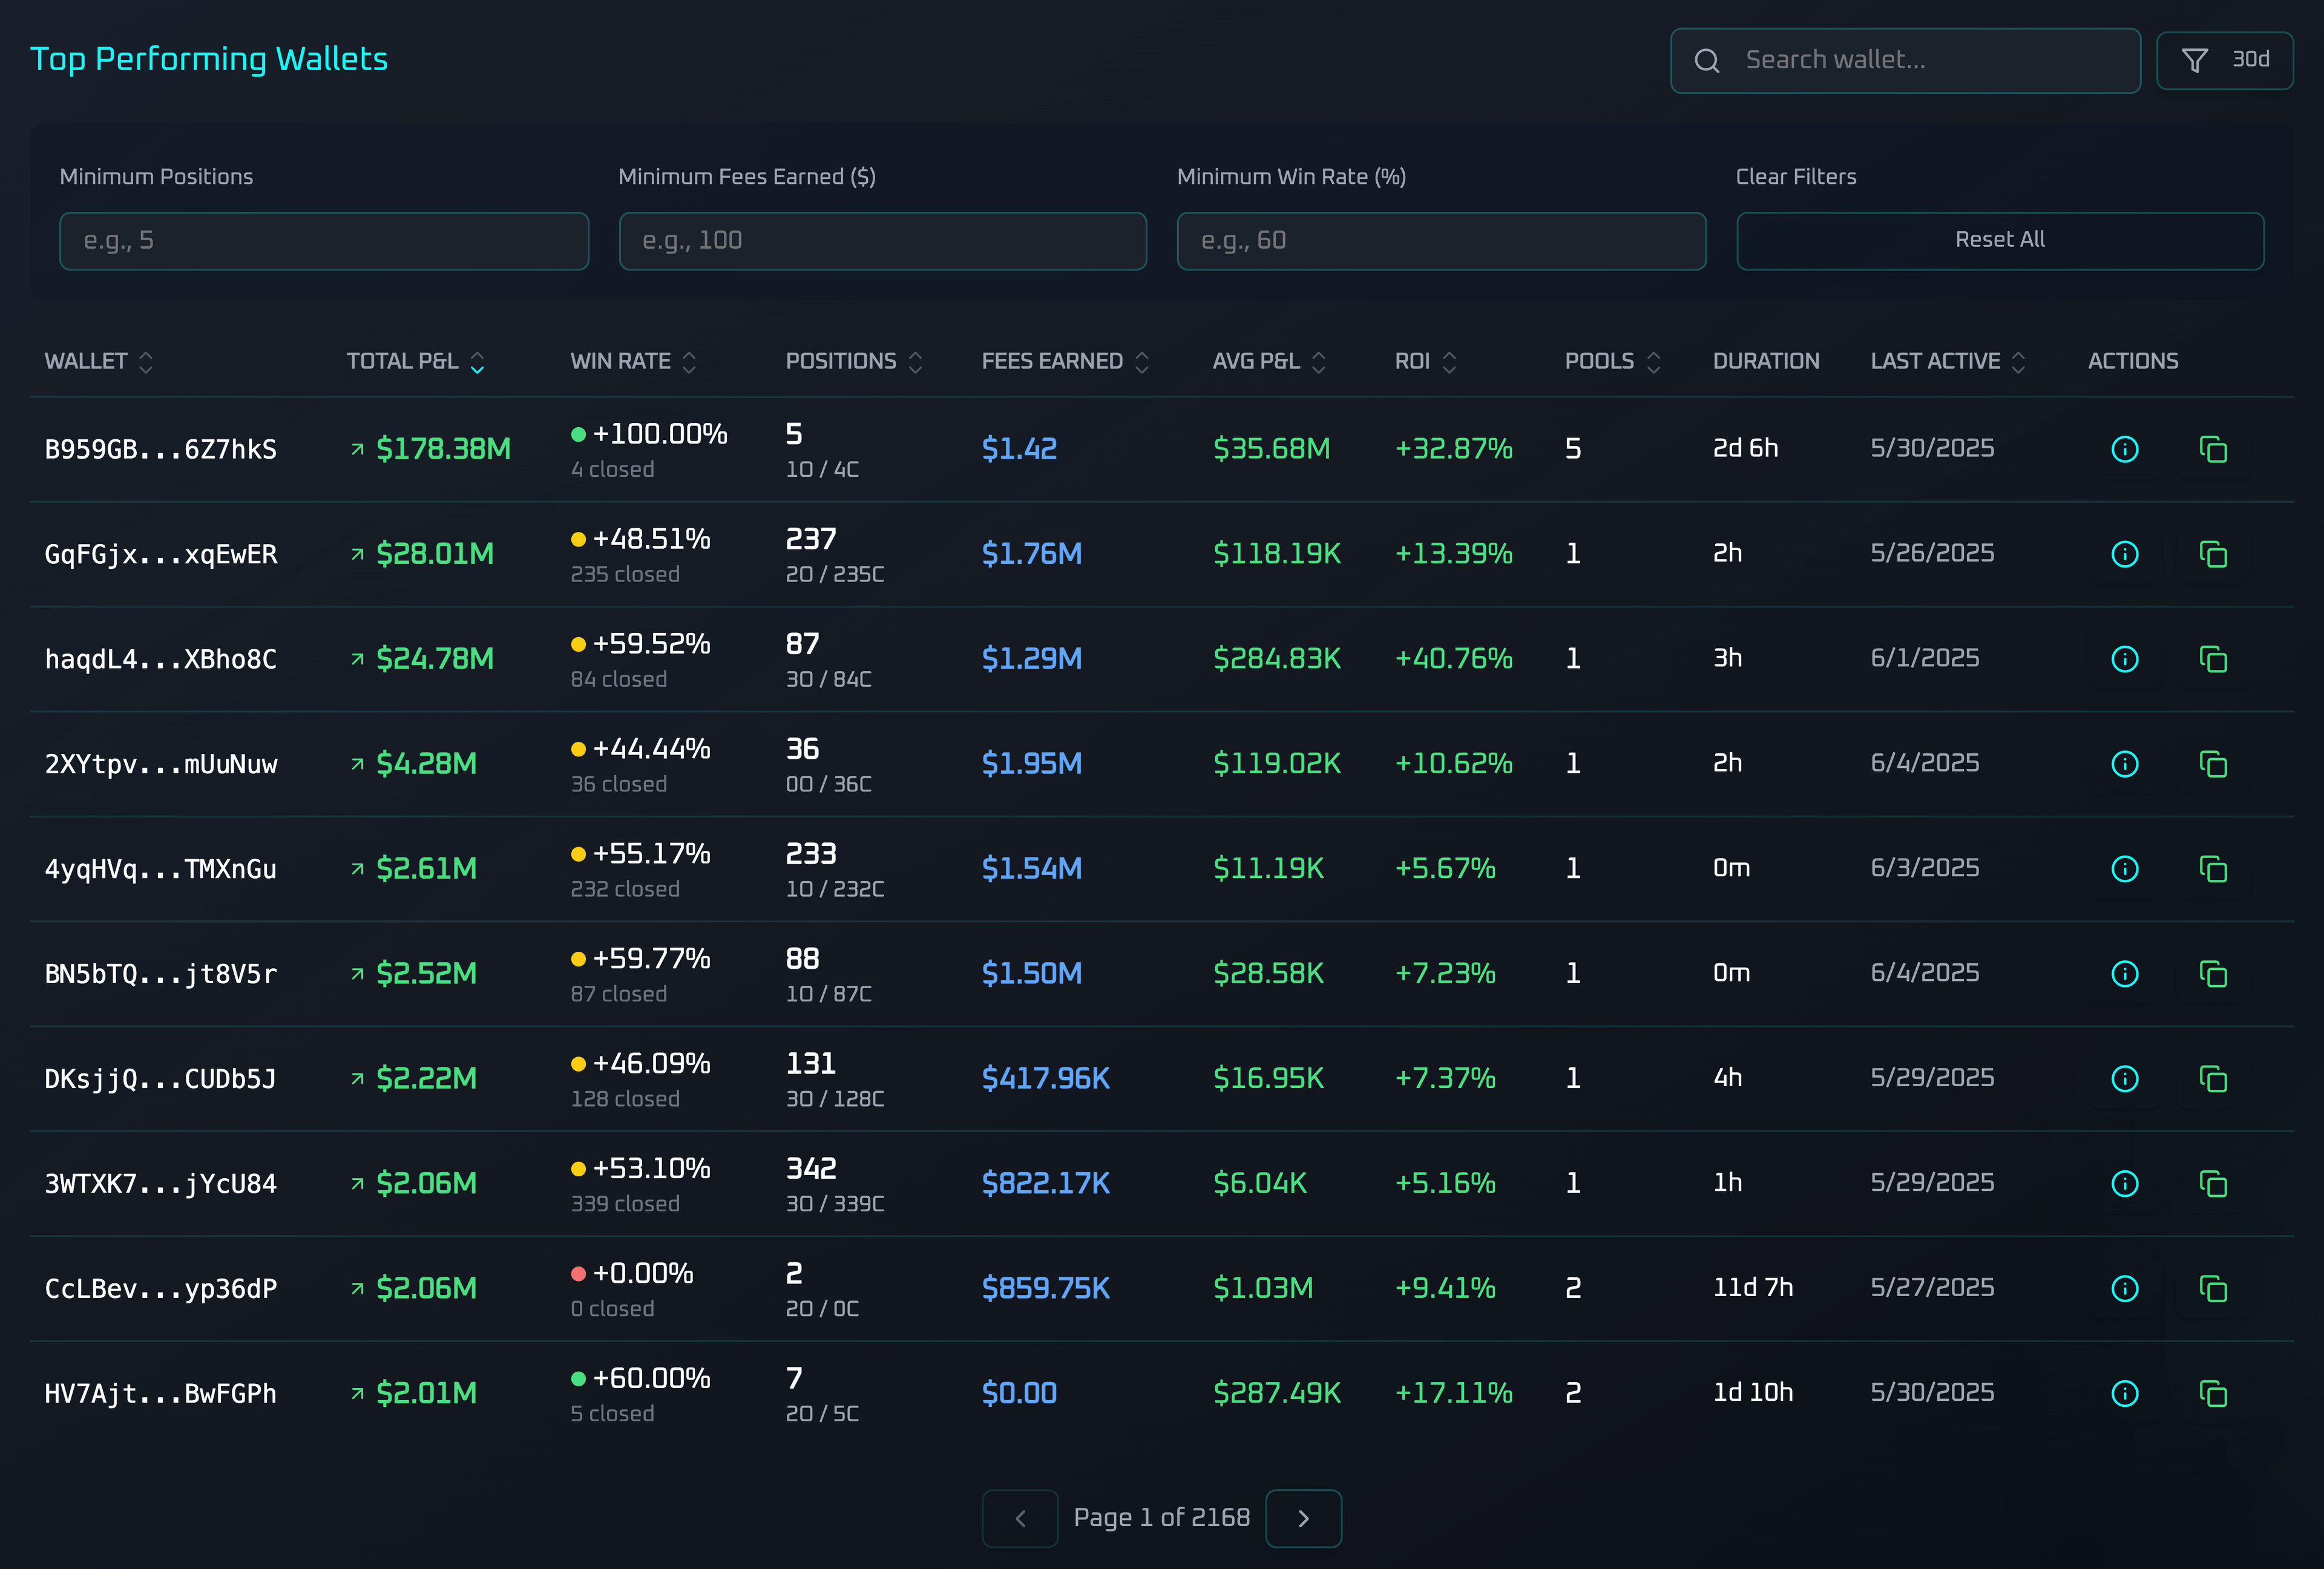Copy the DKsjjQ...CUDb5J wallet address
This screenshot has width=2324, height=1569.
[2213, 1079]
